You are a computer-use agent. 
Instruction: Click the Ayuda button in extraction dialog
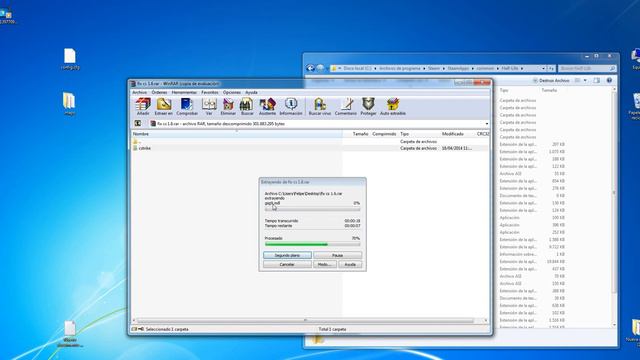[x=350, y=264]
